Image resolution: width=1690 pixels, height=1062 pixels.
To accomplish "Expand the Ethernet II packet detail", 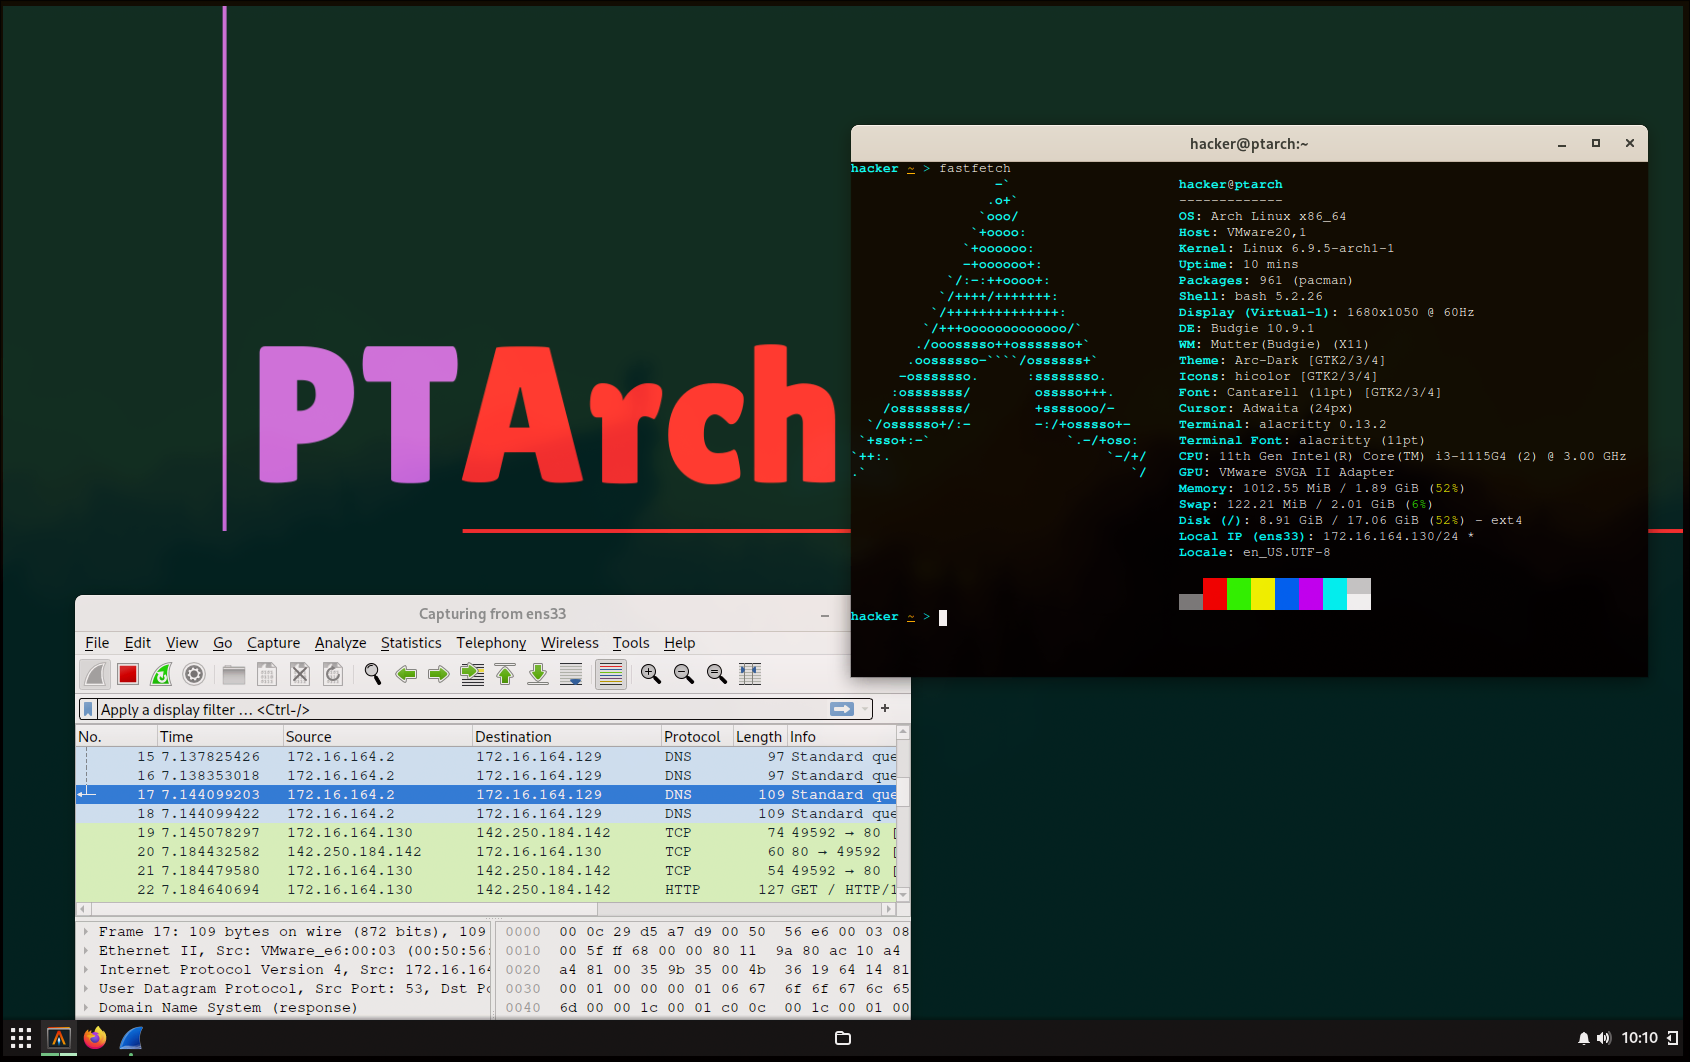I will coord(86,950).
